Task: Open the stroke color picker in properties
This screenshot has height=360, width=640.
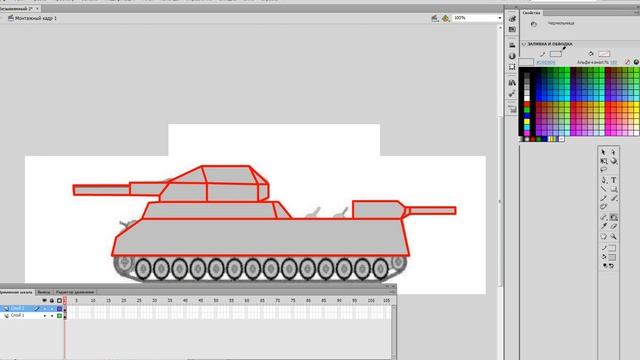Action: [x=556, y=54]
